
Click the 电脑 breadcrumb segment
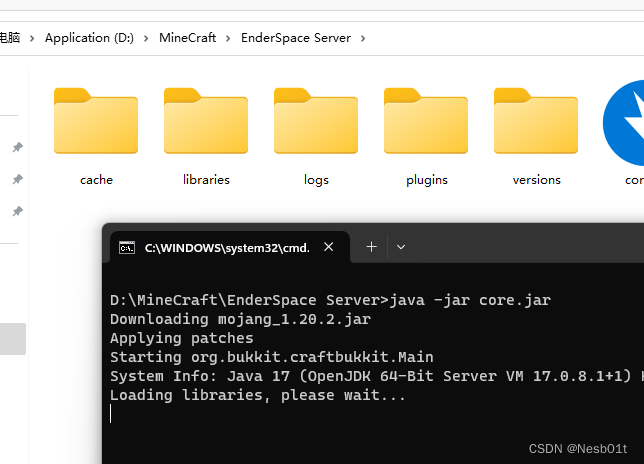pyautogui.click(x=9, y=38)
